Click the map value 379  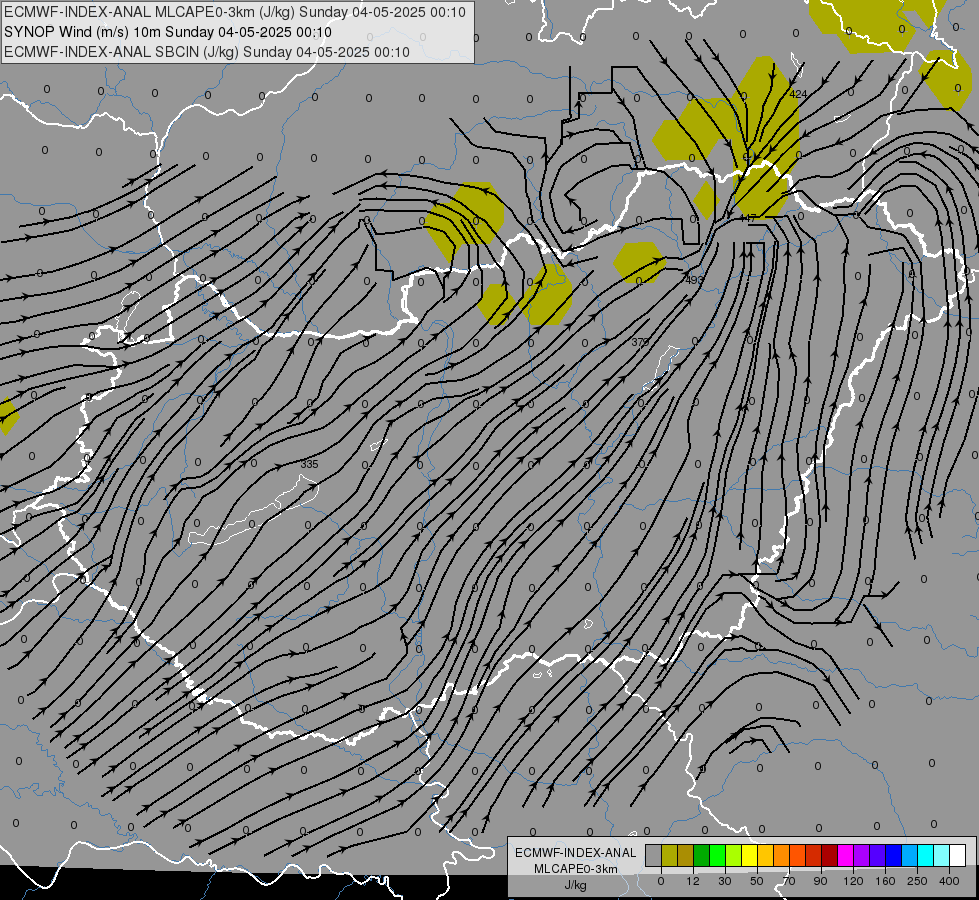click(640, 342)
